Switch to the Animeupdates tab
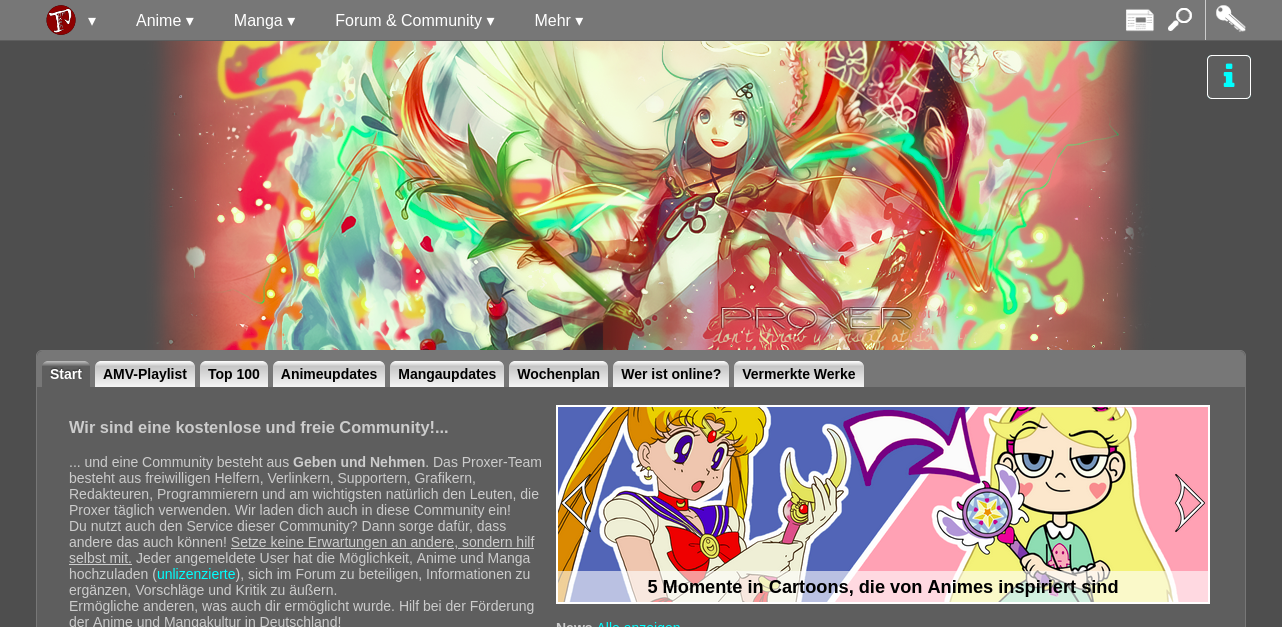 329,374
